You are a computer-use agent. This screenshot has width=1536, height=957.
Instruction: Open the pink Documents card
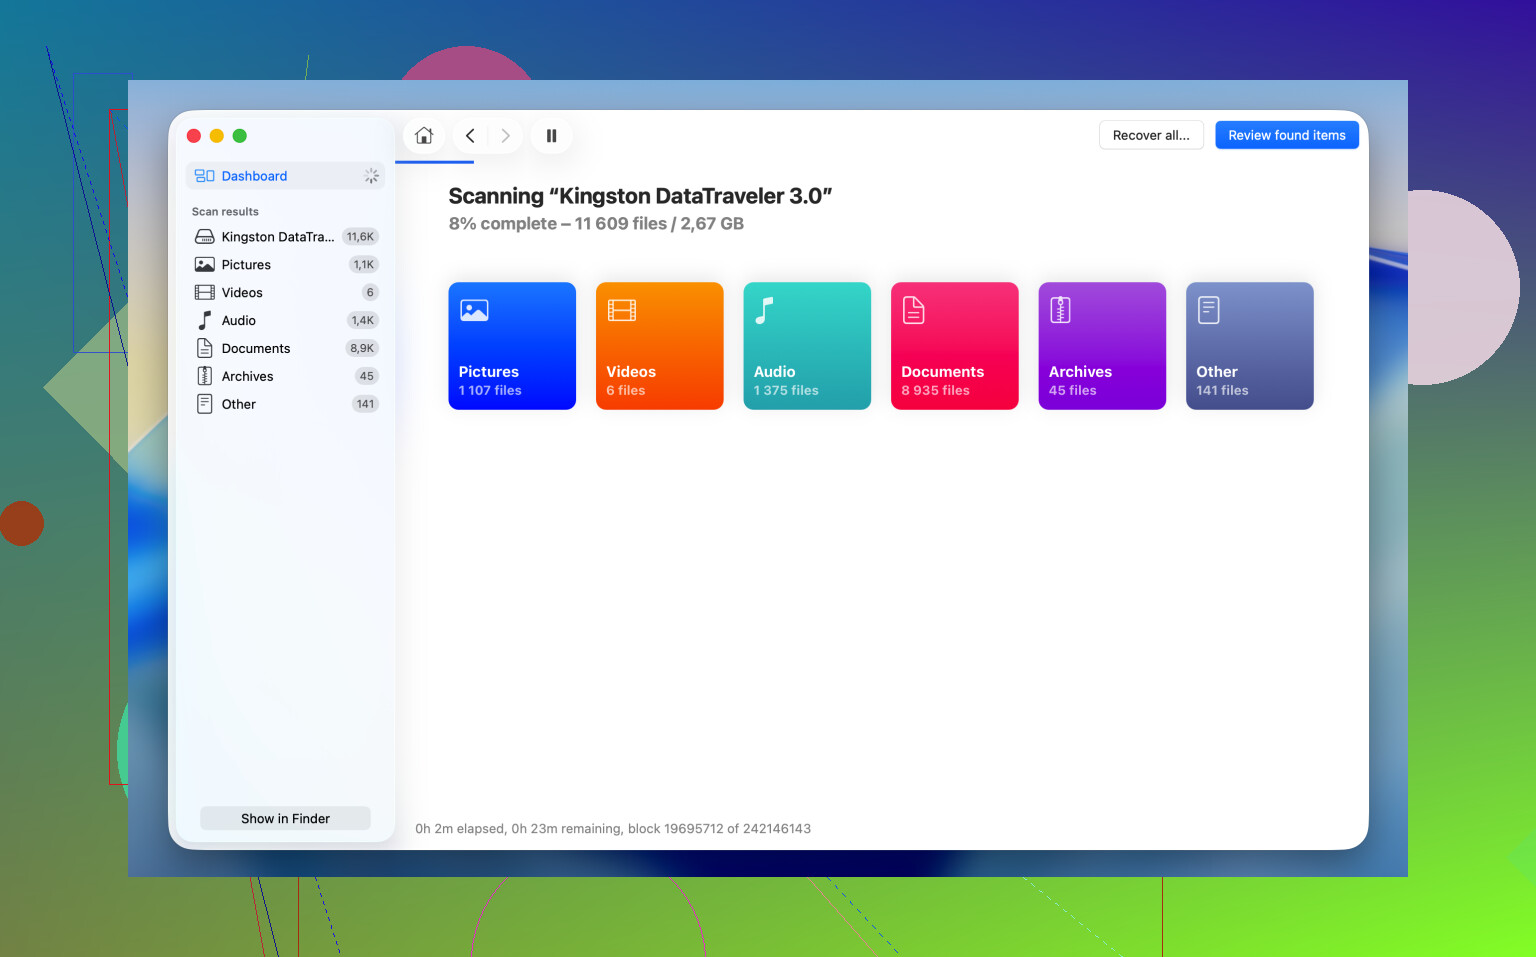point(955,346)
